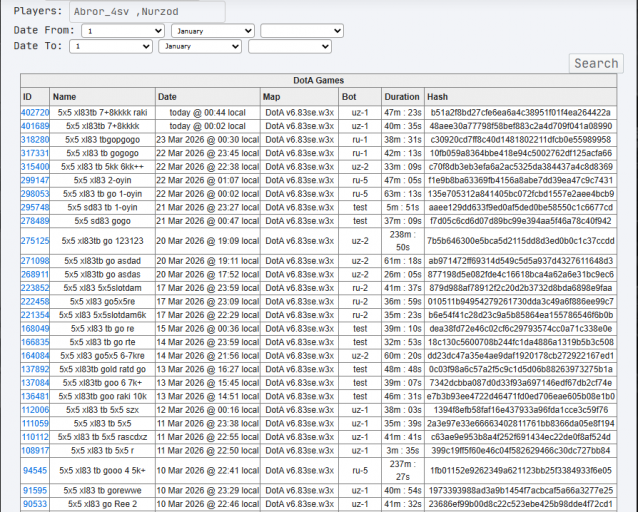Open game ID 137084
The height and width of the screenshot is (512, 638).
(35, 383)
